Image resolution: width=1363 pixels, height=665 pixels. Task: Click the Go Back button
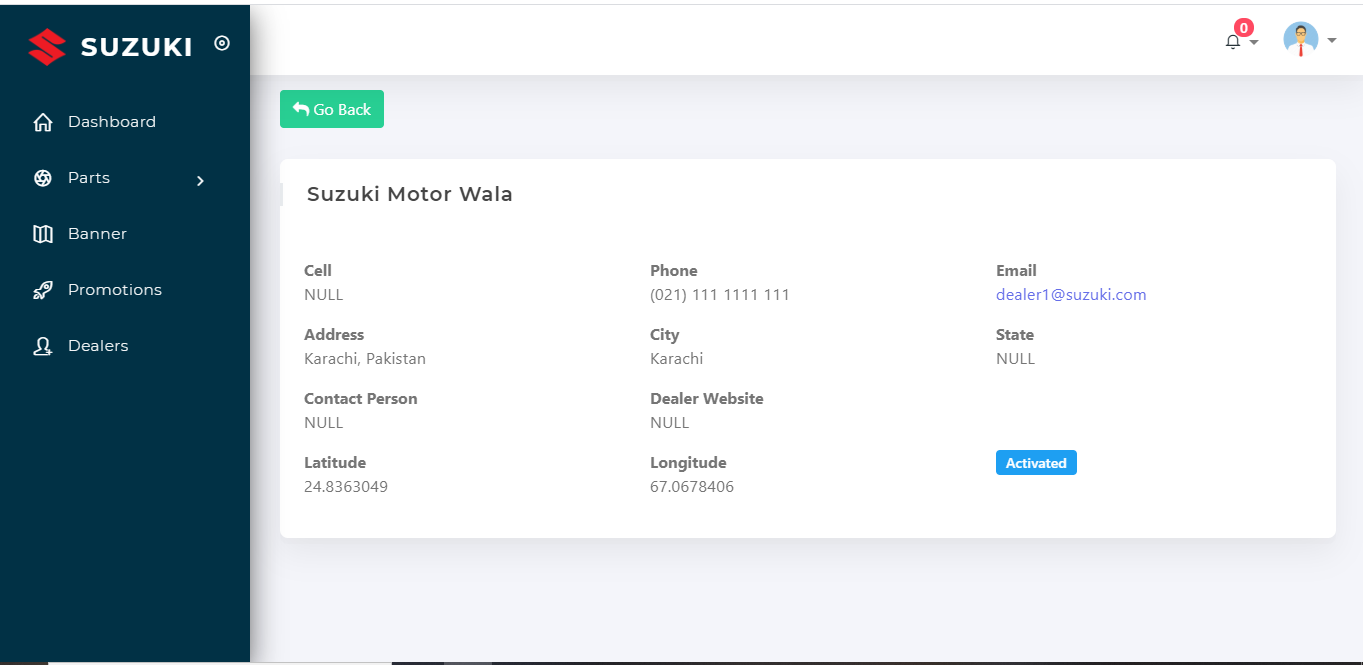pyautogui.click(x=332, y=109)
